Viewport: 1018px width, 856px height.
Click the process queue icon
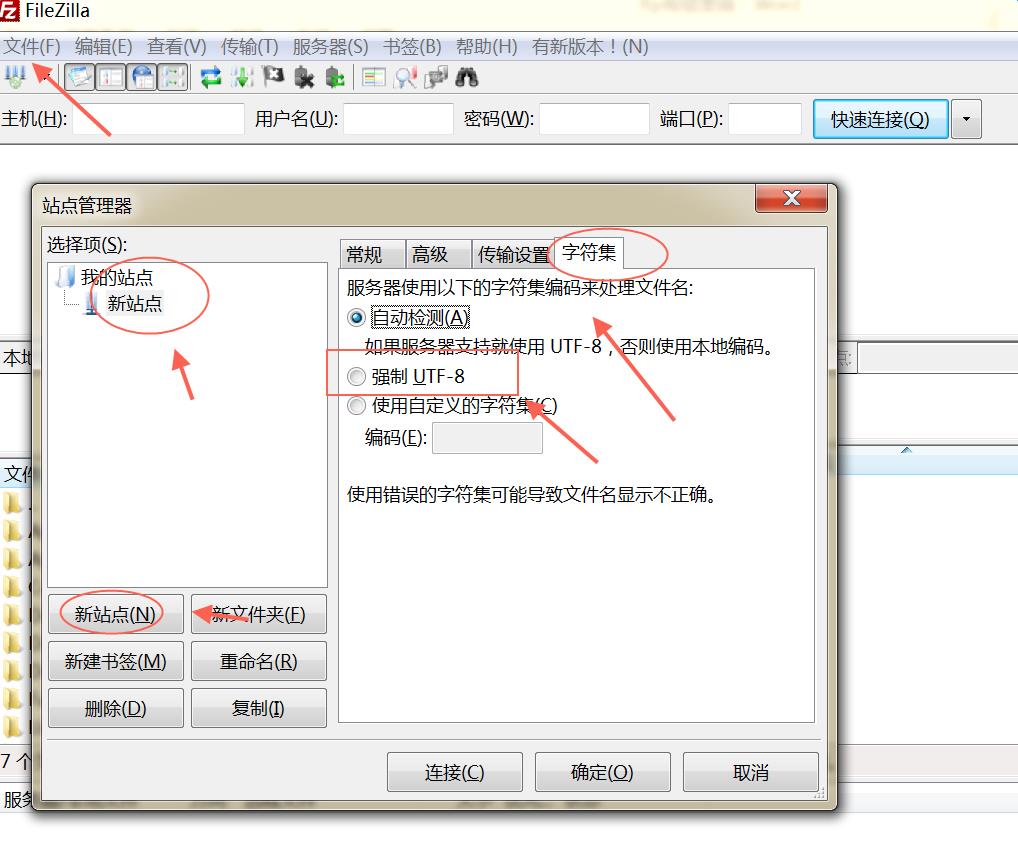(x=241, y=77)
